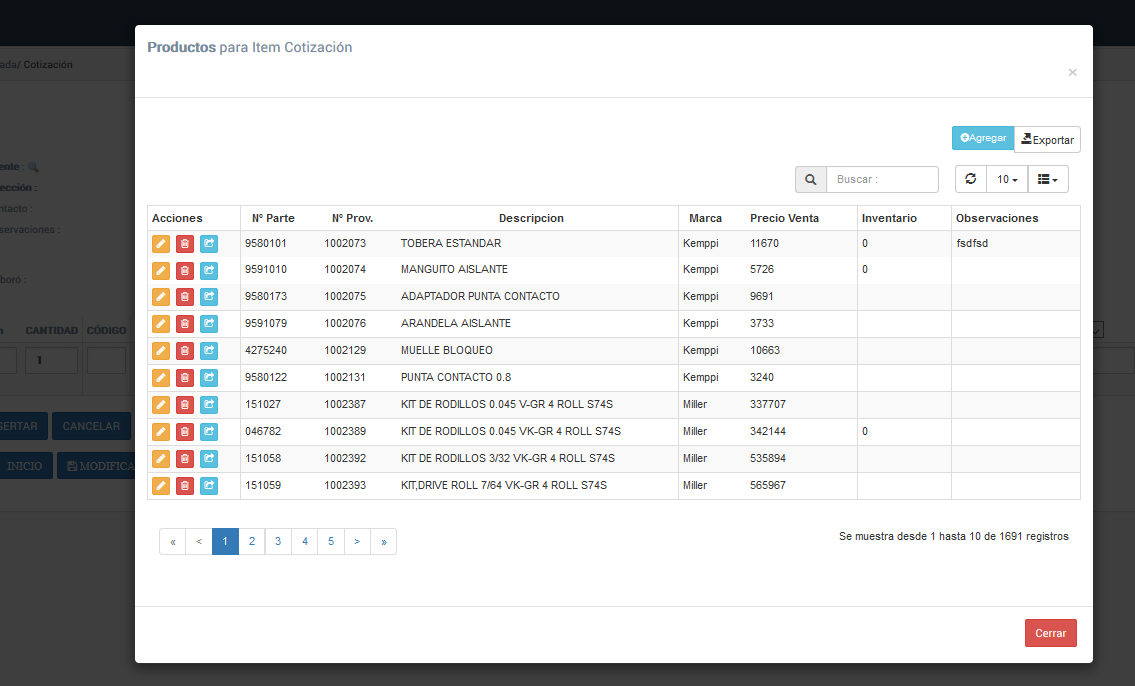This screenshot has width=1135, height=686.
Task: Open the columns list dropdown
Action: point(1048,180)
